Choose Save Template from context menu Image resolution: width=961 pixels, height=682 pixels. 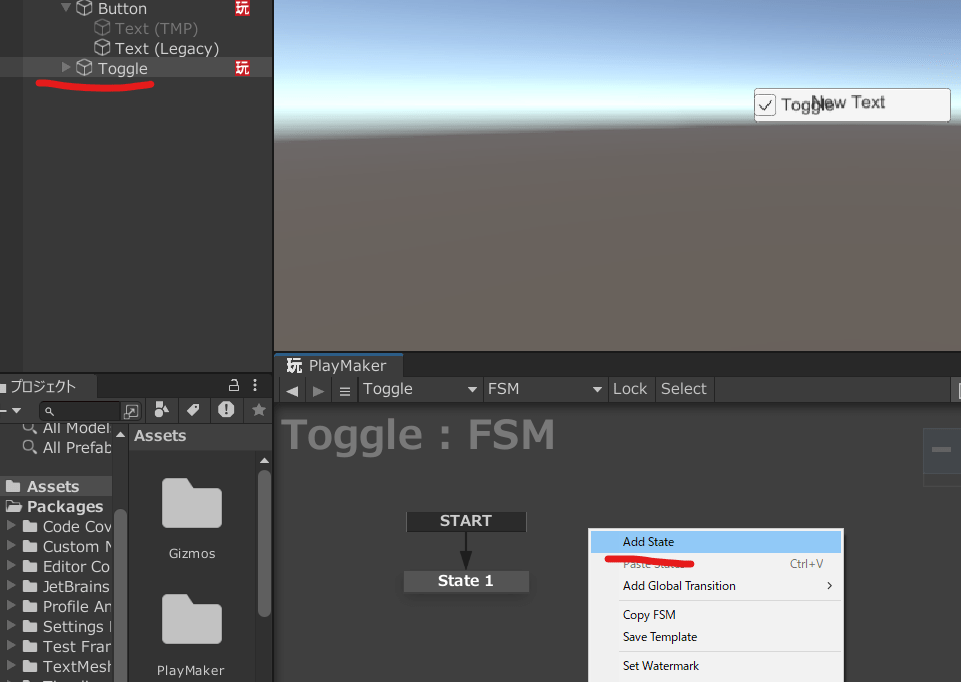(660, 637)
